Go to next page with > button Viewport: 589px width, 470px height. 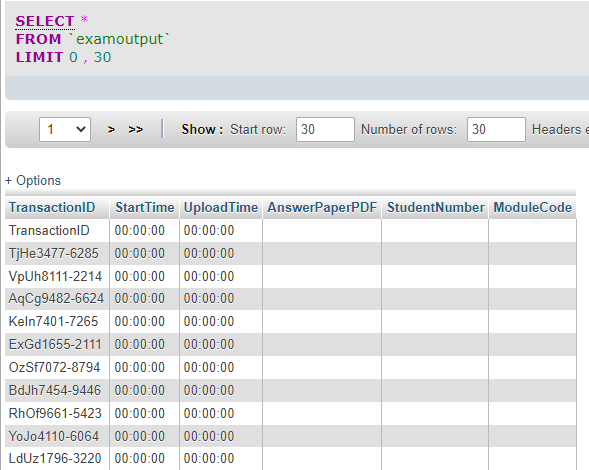pyautogui.click(x=111, y=130)
